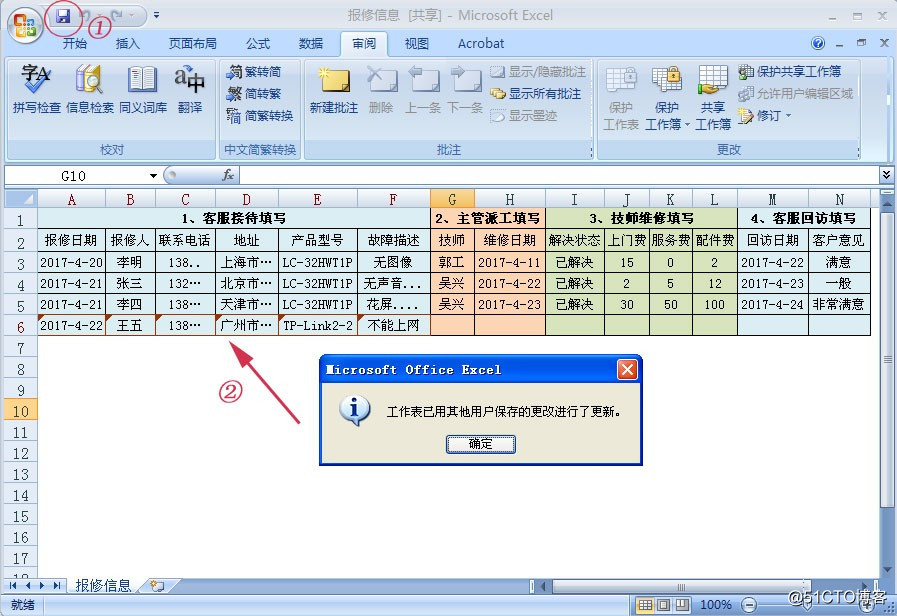Open Chinese conversion options (简繁转换)
This screenshot has height=616, width=897.
pos(260,116)
